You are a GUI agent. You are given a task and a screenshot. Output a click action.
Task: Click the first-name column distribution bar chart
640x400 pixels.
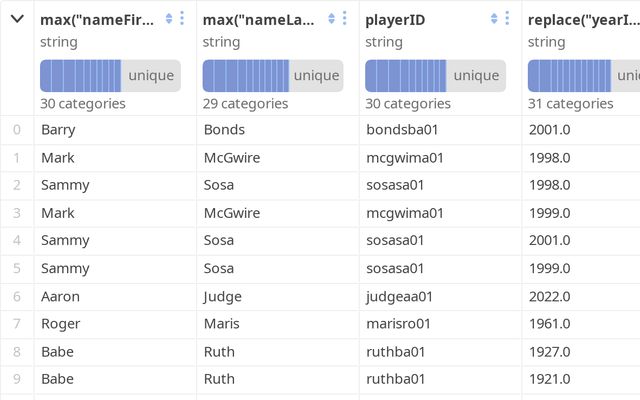(x=110, y=76)
